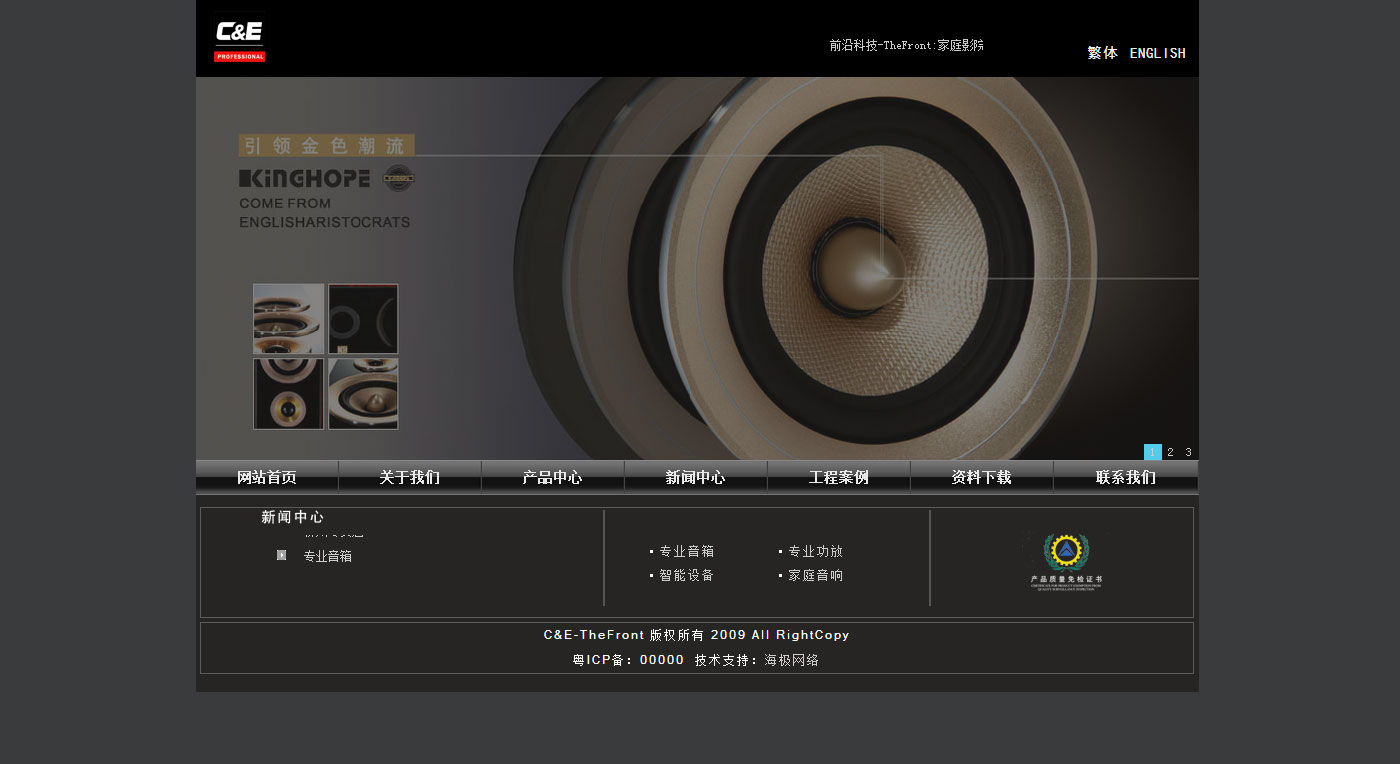Open the 智能设备 product category link
The image size is (1400, 764).
(x=687, y=575)
